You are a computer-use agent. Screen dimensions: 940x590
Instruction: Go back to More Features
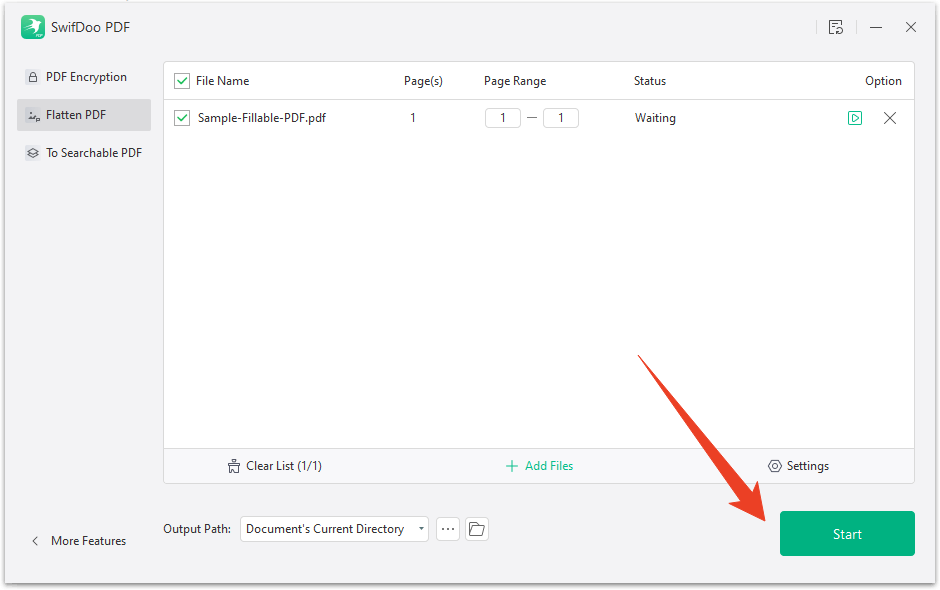pyautogui.click(x=79, y=541)
